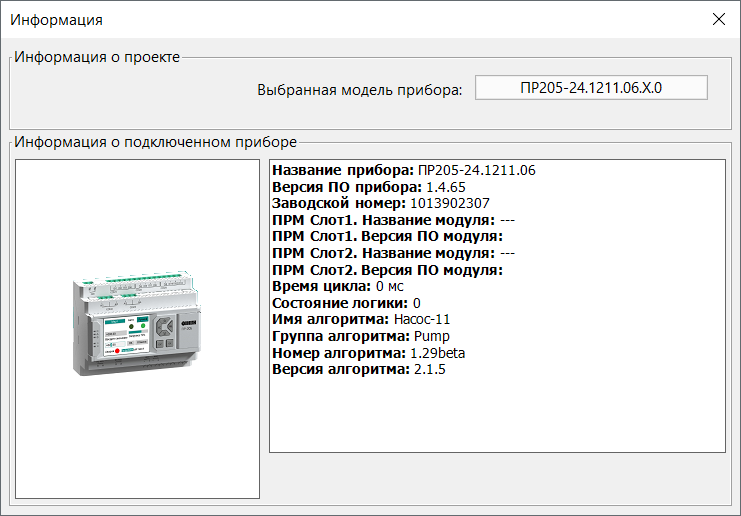Click the Информация window title bar
741x516 pixels.
352,20
